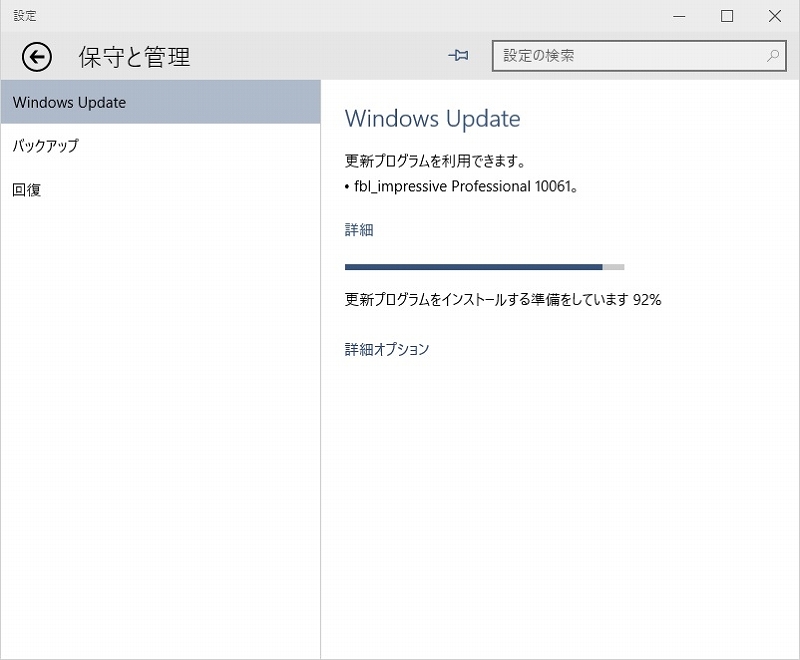800x660 pixels.
Task: Click the 92% installation status text
Action: [x=503, y=299]
